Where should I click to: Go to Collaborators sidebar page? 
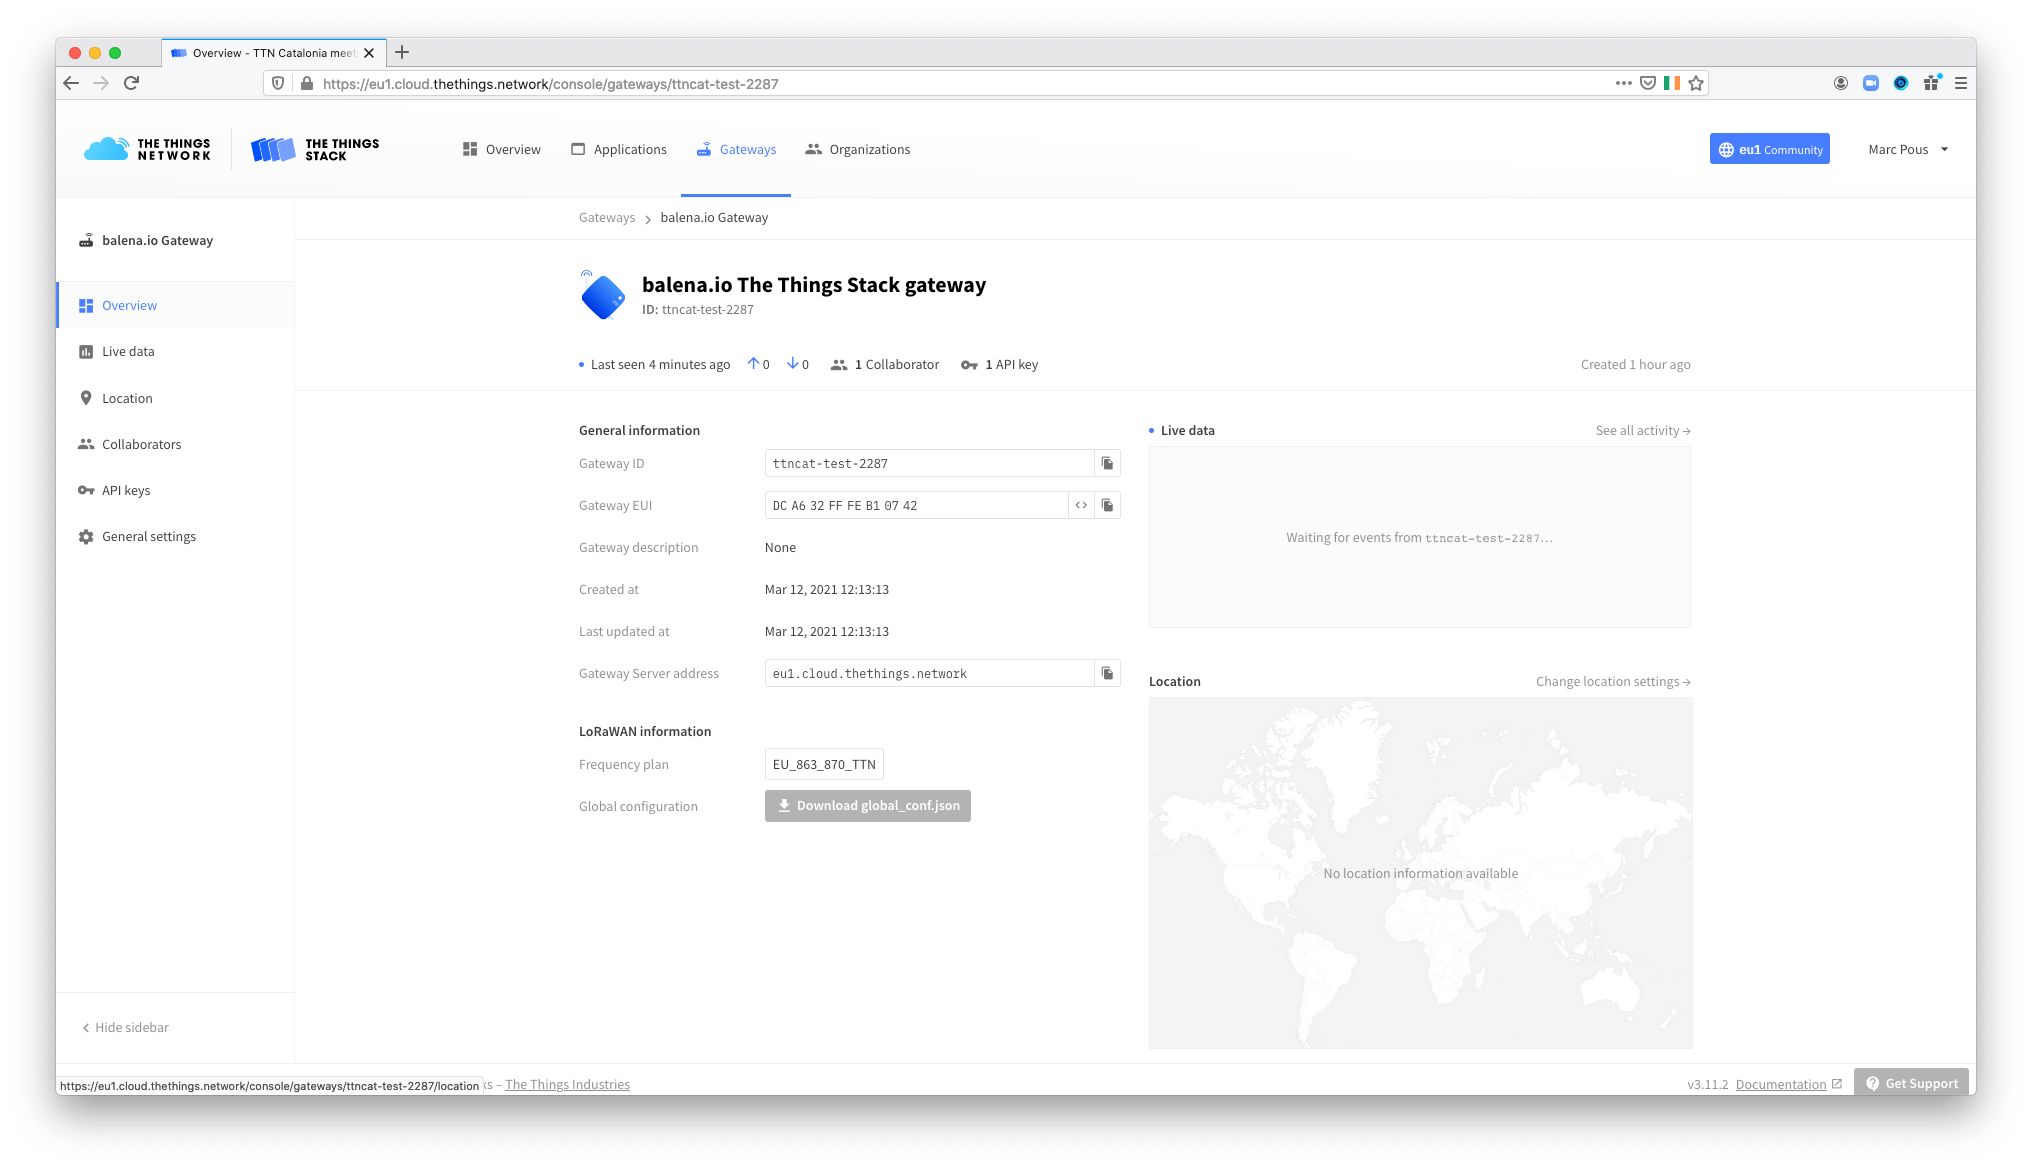(141, 444)
